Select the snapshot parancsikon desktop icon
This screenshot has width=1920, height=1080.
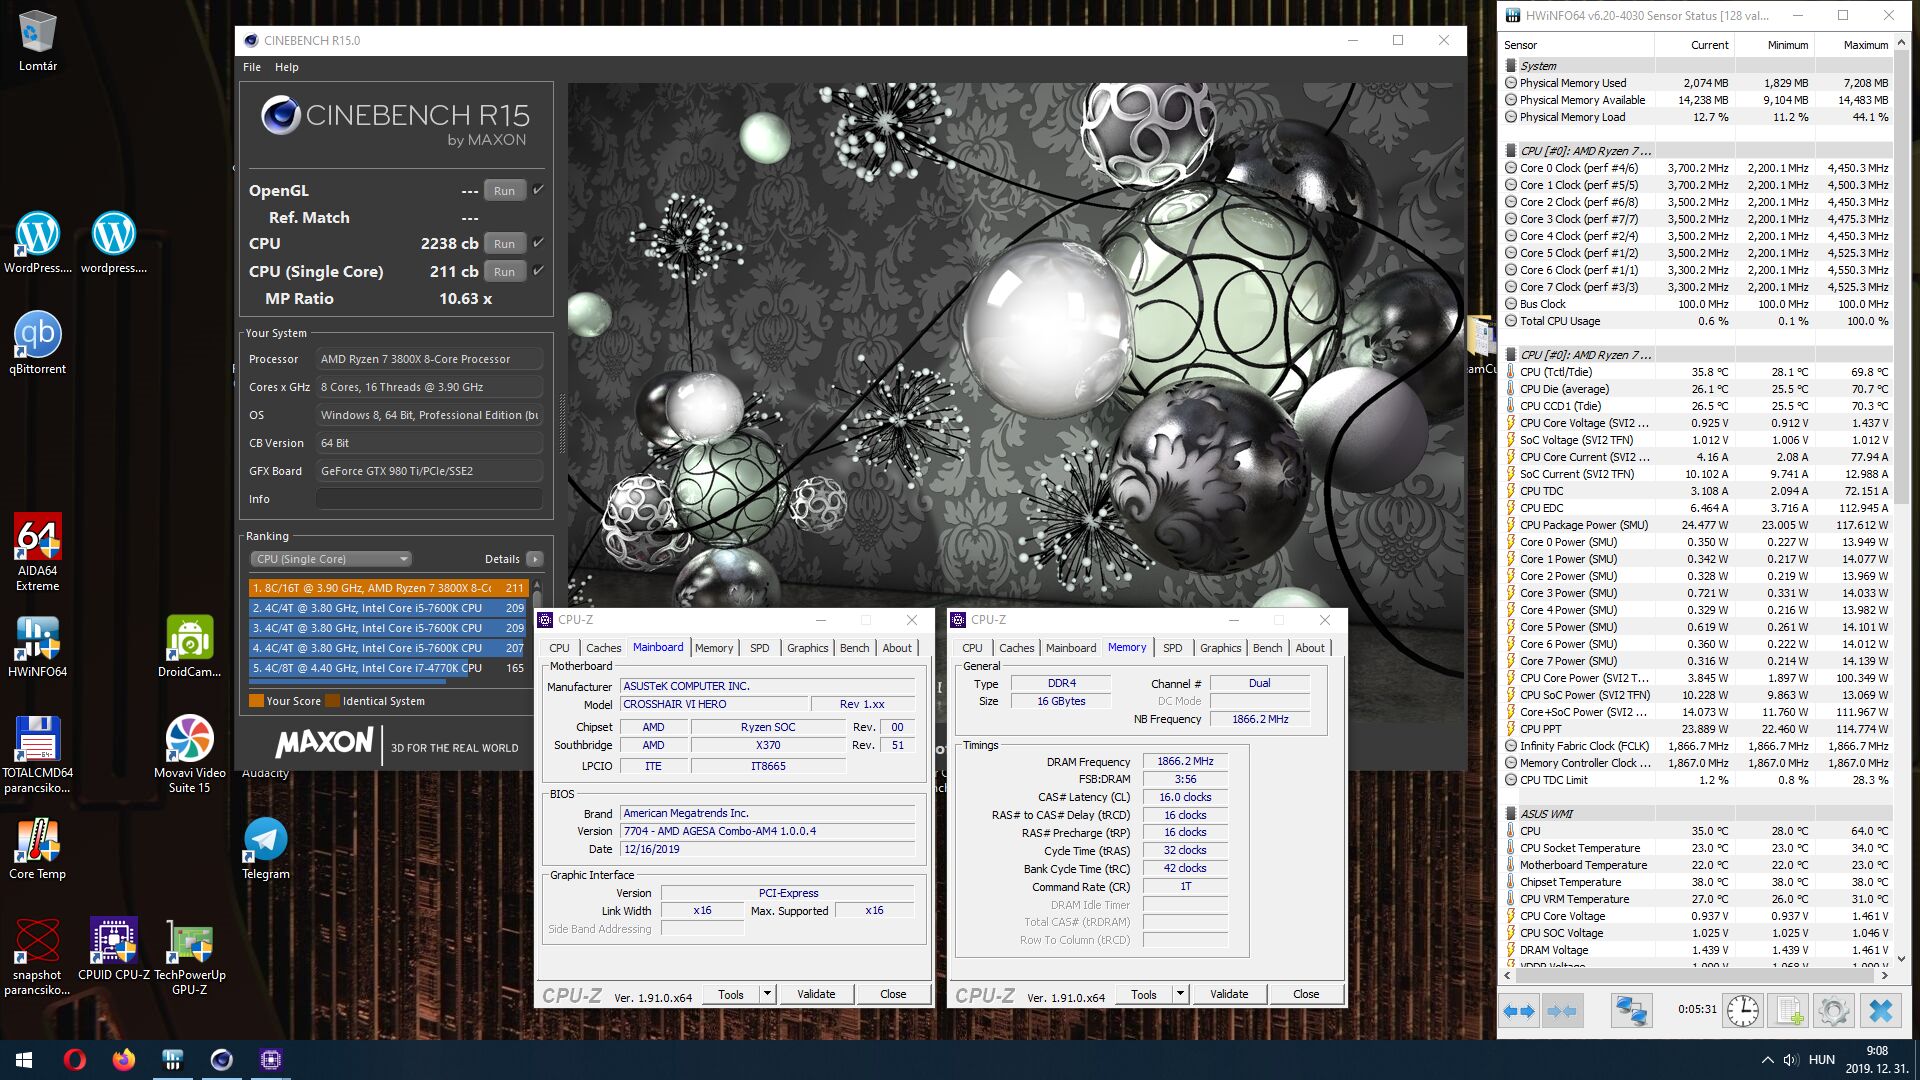37,957
